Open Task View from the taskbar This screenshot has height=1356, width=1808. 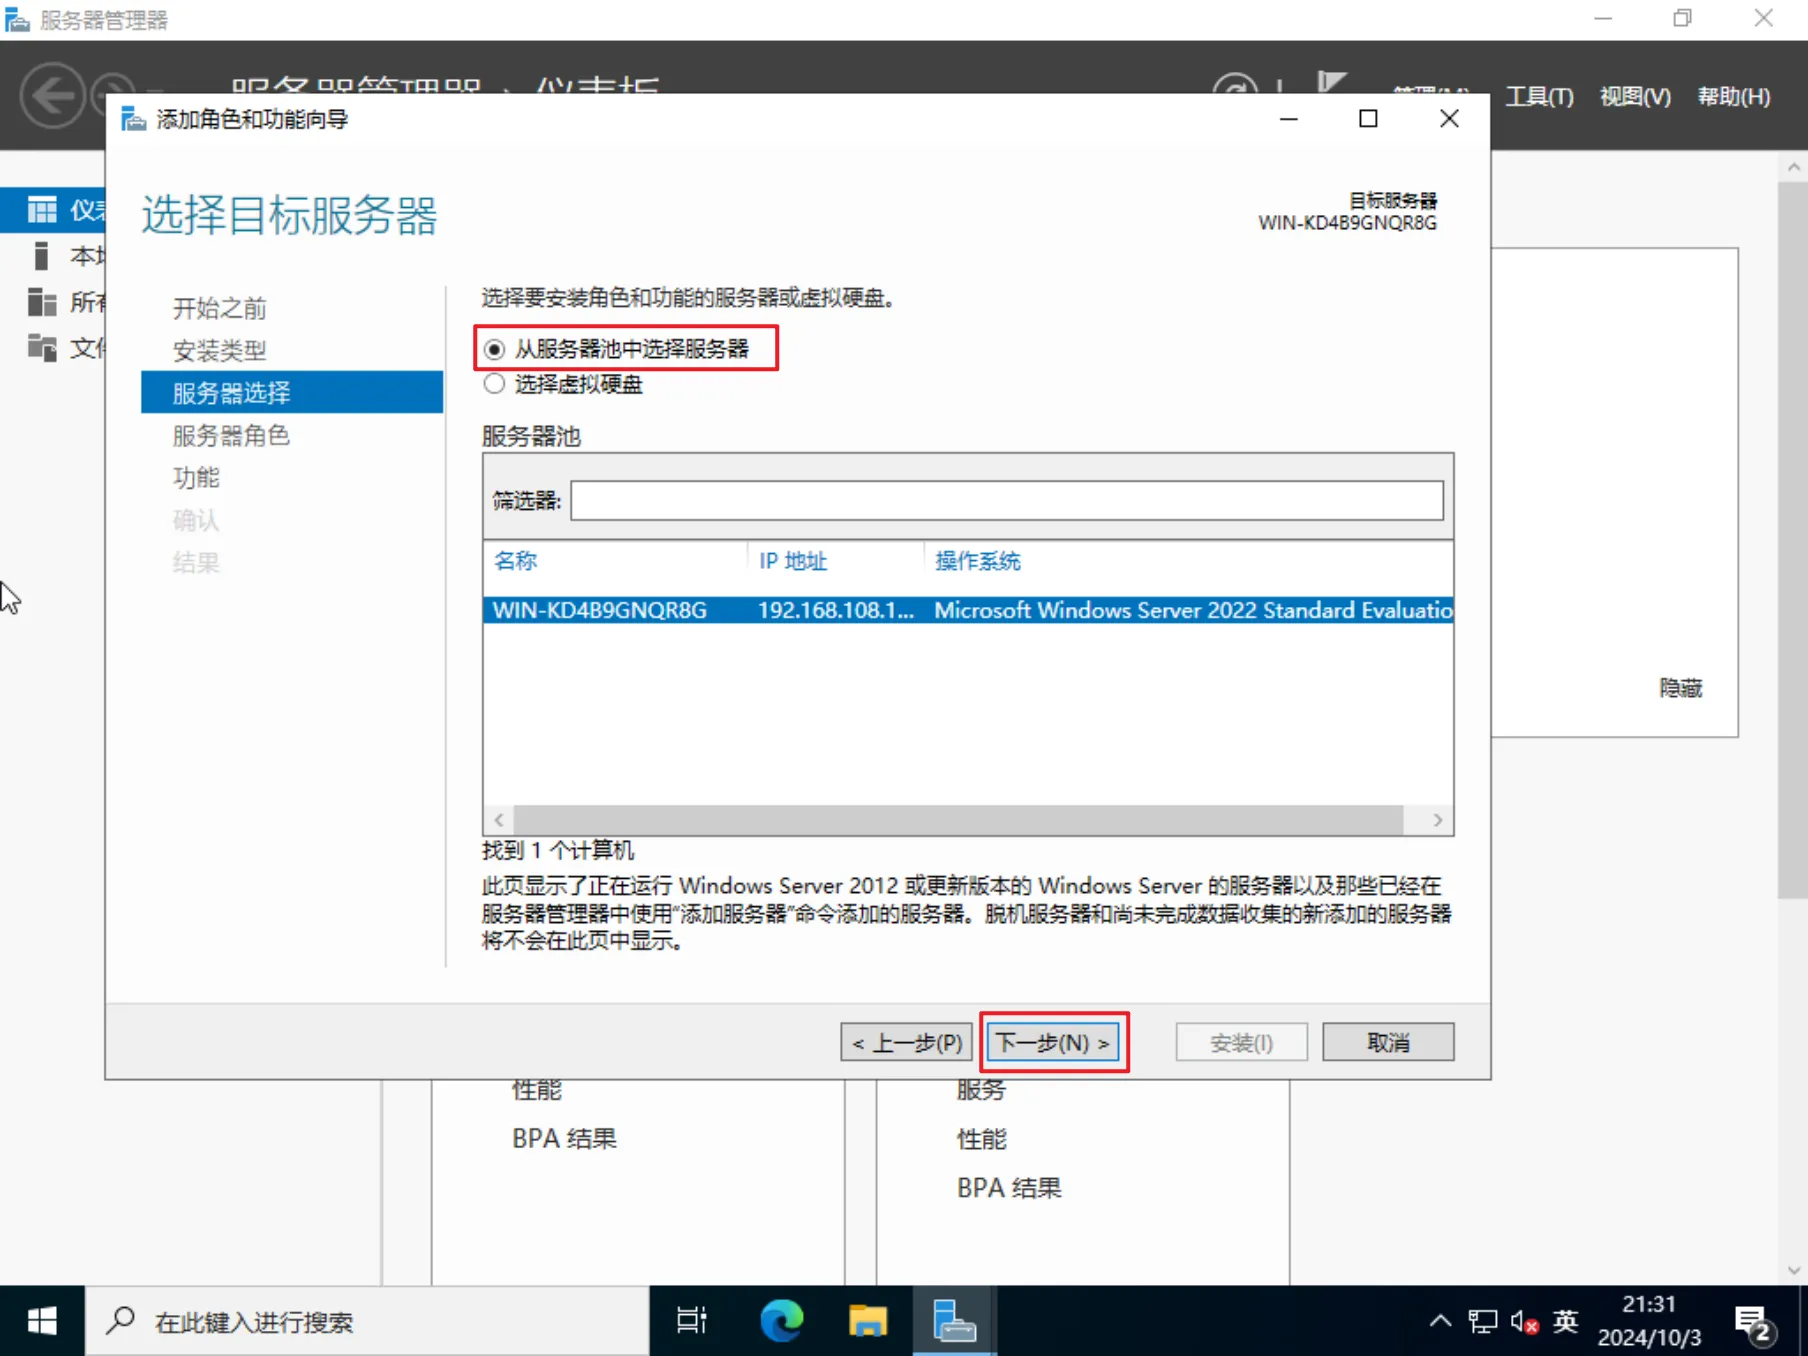692,1321
